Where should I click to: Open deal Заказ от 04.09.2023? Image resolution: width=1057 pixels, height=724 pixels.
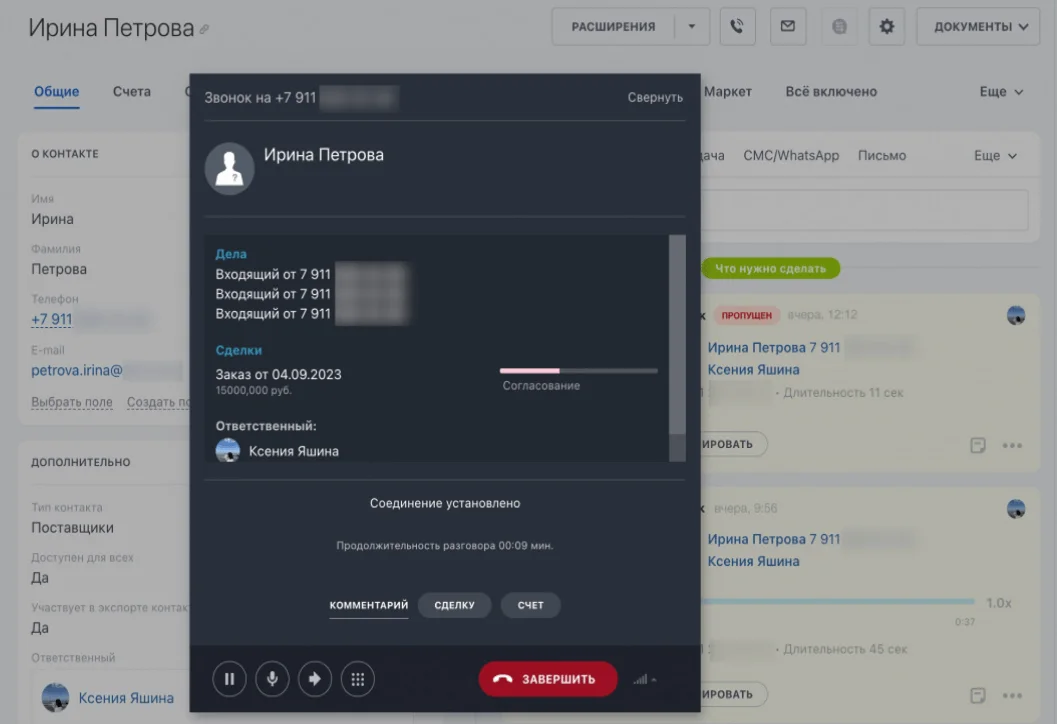[x=278, y=374]
